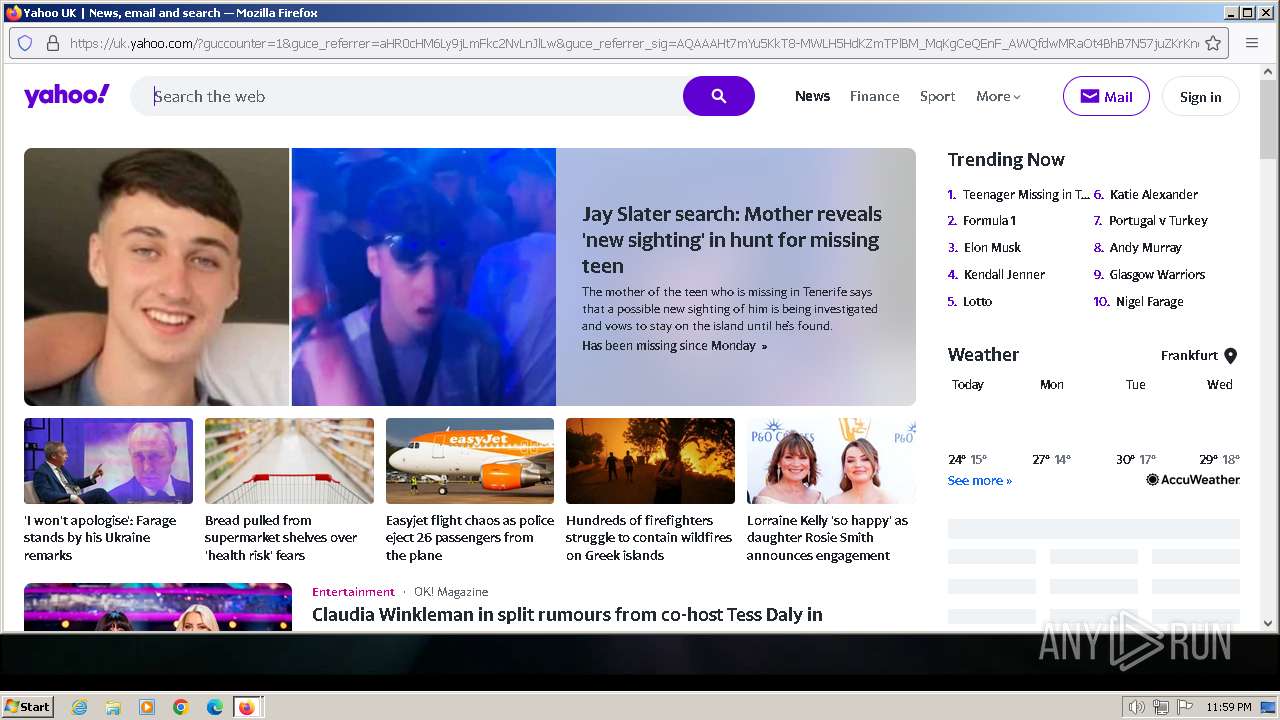
Task: Open the supermarket trolley bread story image
Action: pos(289,461)
